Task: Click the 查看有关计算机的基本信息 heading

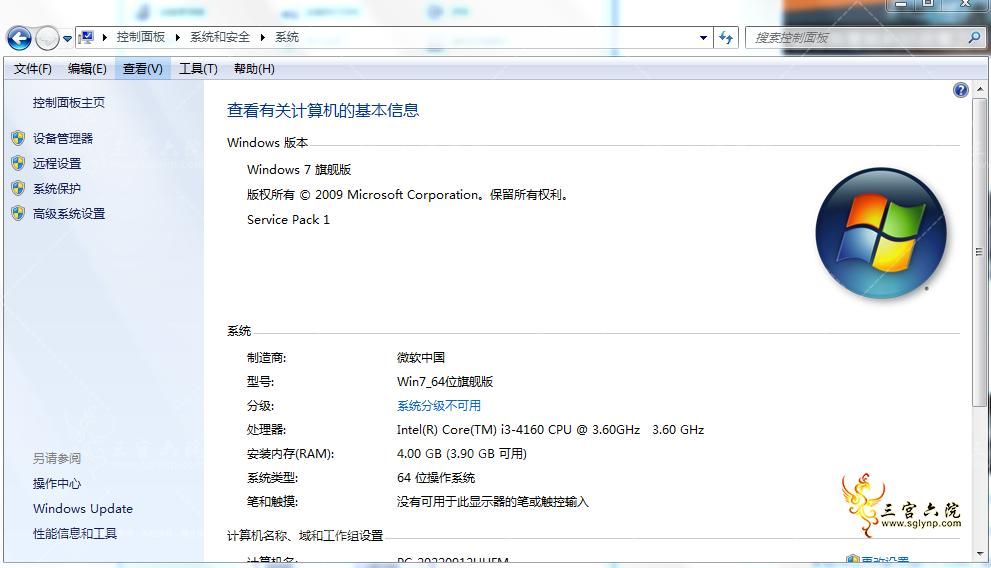Action: [x=323, y=111]
